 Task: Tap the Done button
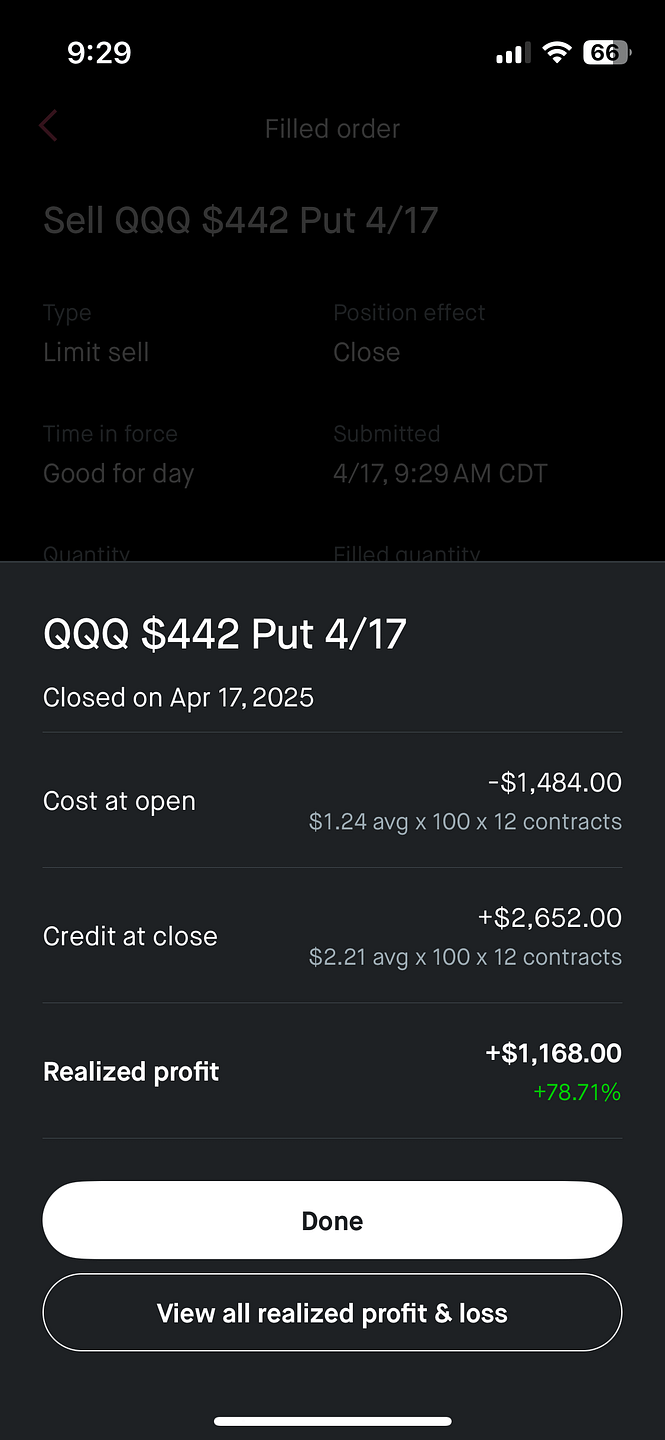332,1220
